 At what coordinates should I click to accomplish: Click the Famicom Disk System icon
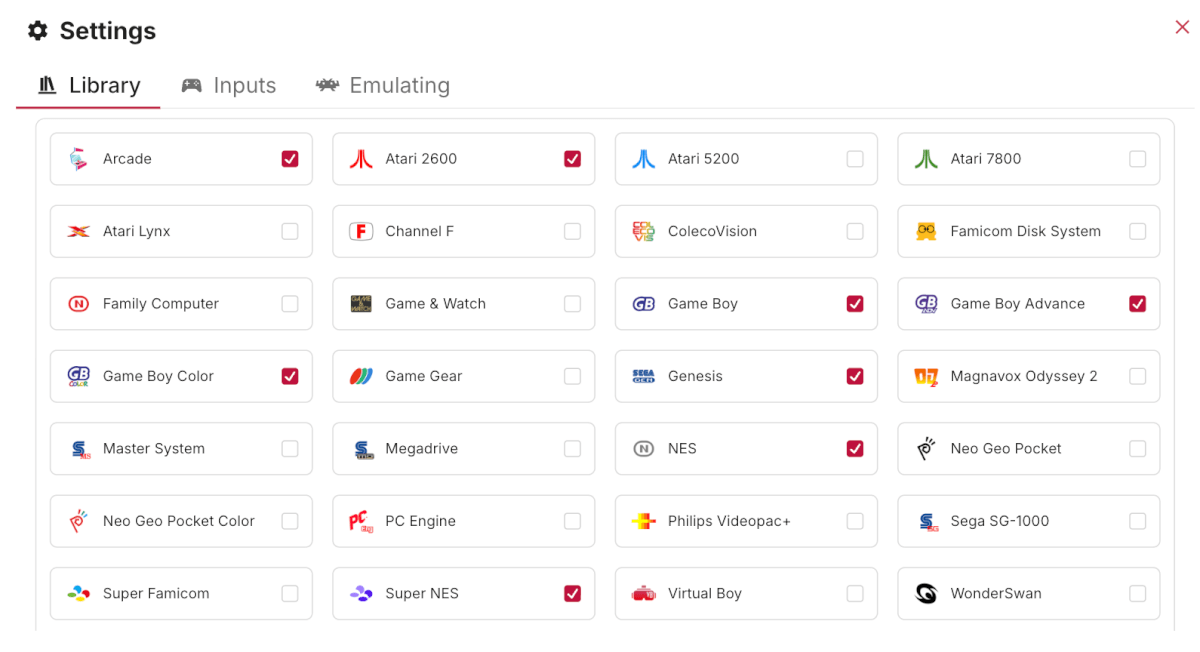(926, 231)
